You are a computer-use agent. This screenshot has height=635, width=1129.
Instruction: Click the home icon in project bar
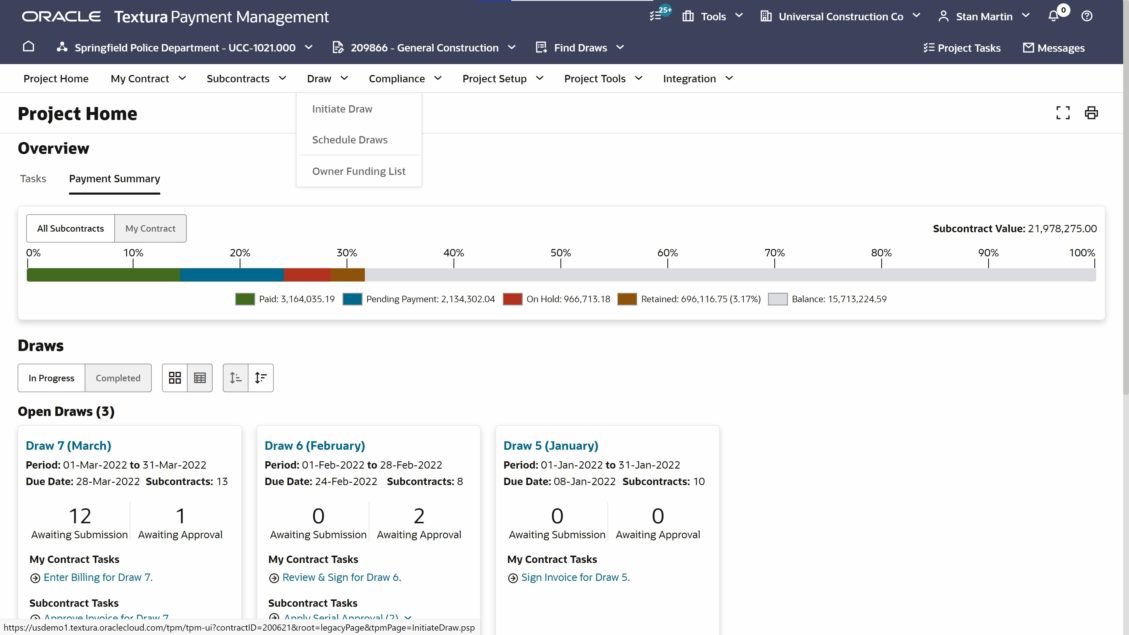point(28,47)
